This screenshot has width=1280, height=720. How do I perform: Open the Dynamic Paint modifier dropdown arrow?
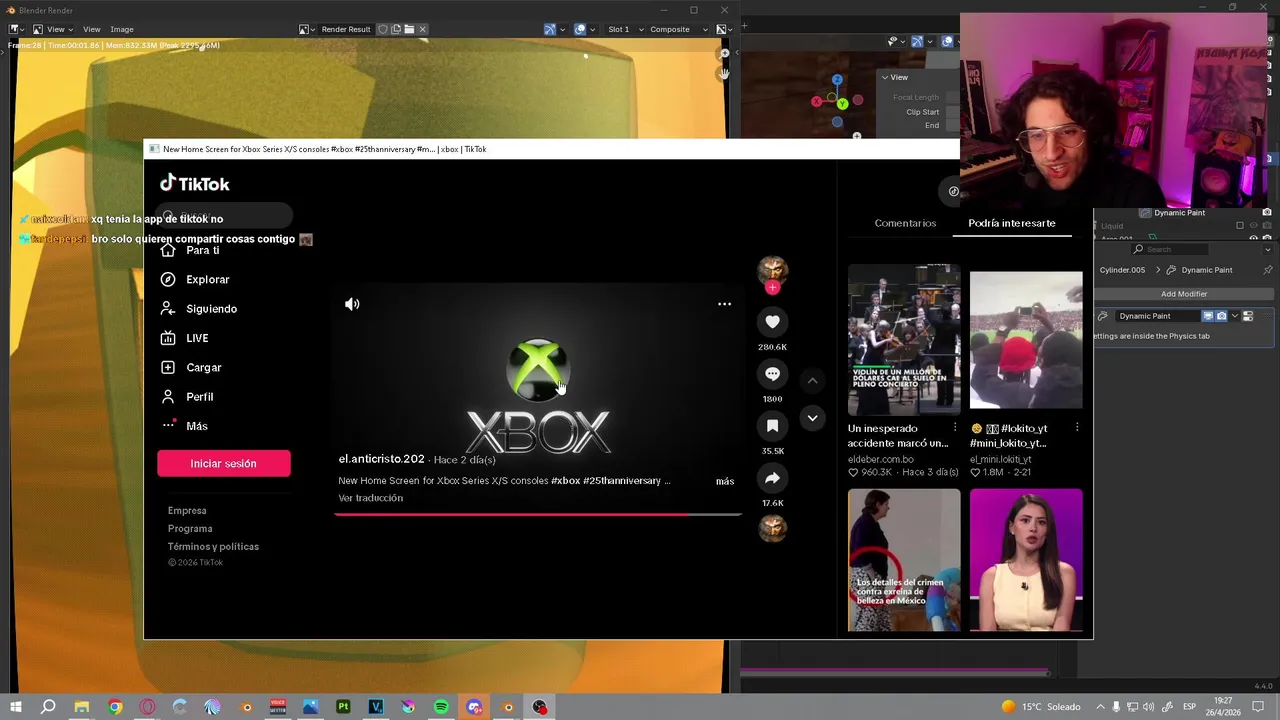[x=1235, y=316]
